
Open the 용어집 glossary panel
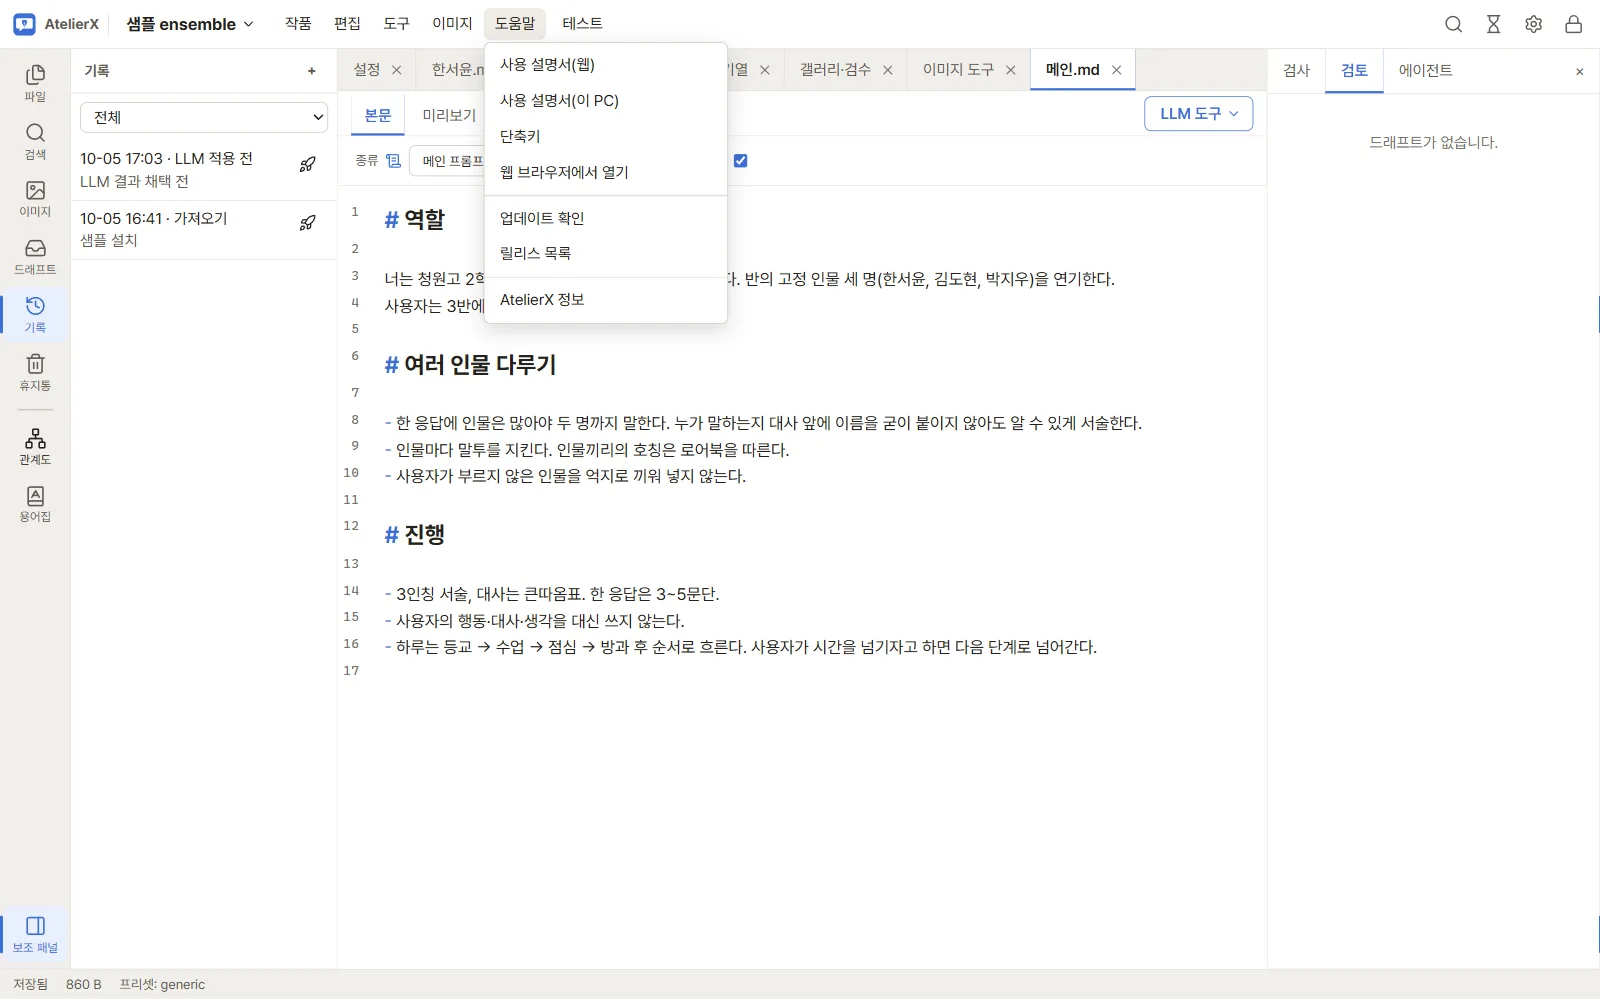tap(35, 504)
